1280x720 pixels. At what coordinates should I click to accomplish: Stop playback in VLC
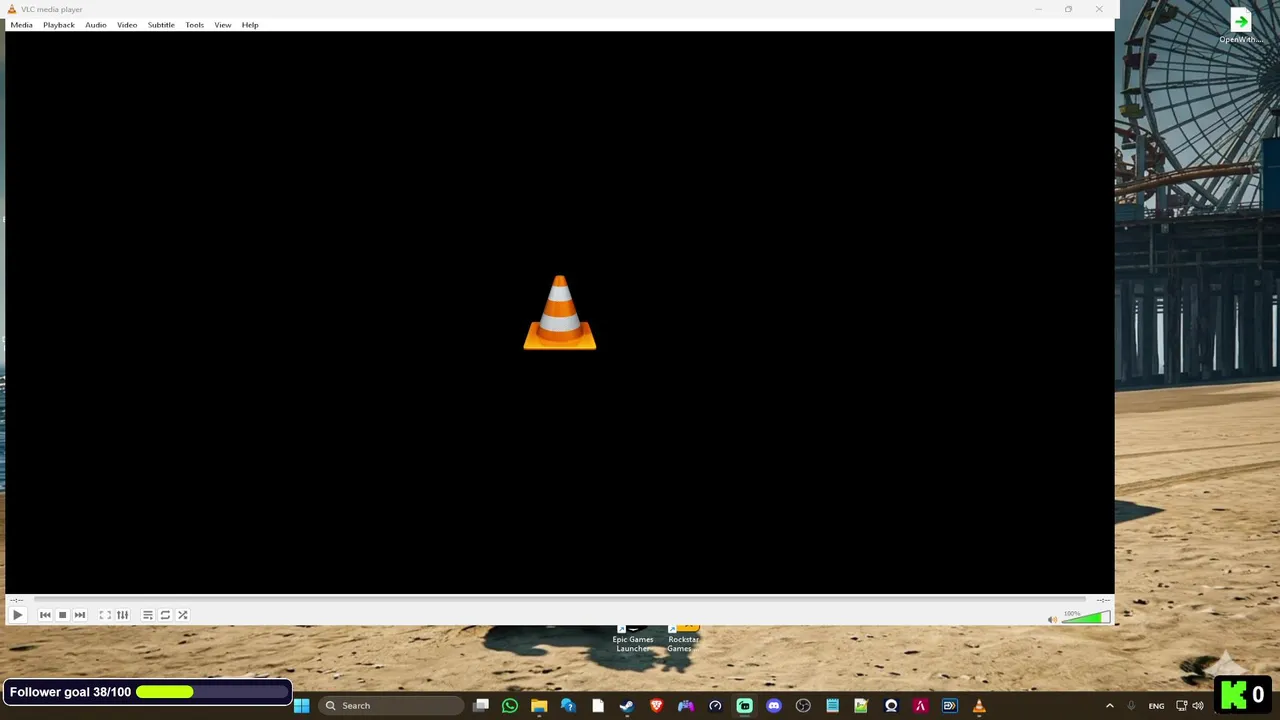(x=62, y=615)
